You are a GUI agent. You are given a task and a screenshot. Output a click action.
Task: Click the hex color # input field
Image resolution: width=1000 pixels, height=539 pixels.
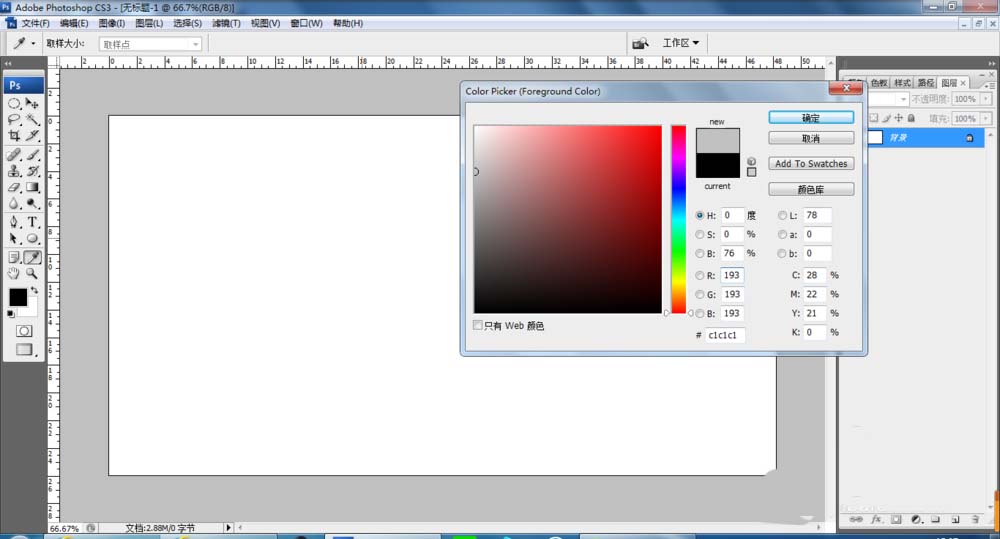(x=725, y=336)
